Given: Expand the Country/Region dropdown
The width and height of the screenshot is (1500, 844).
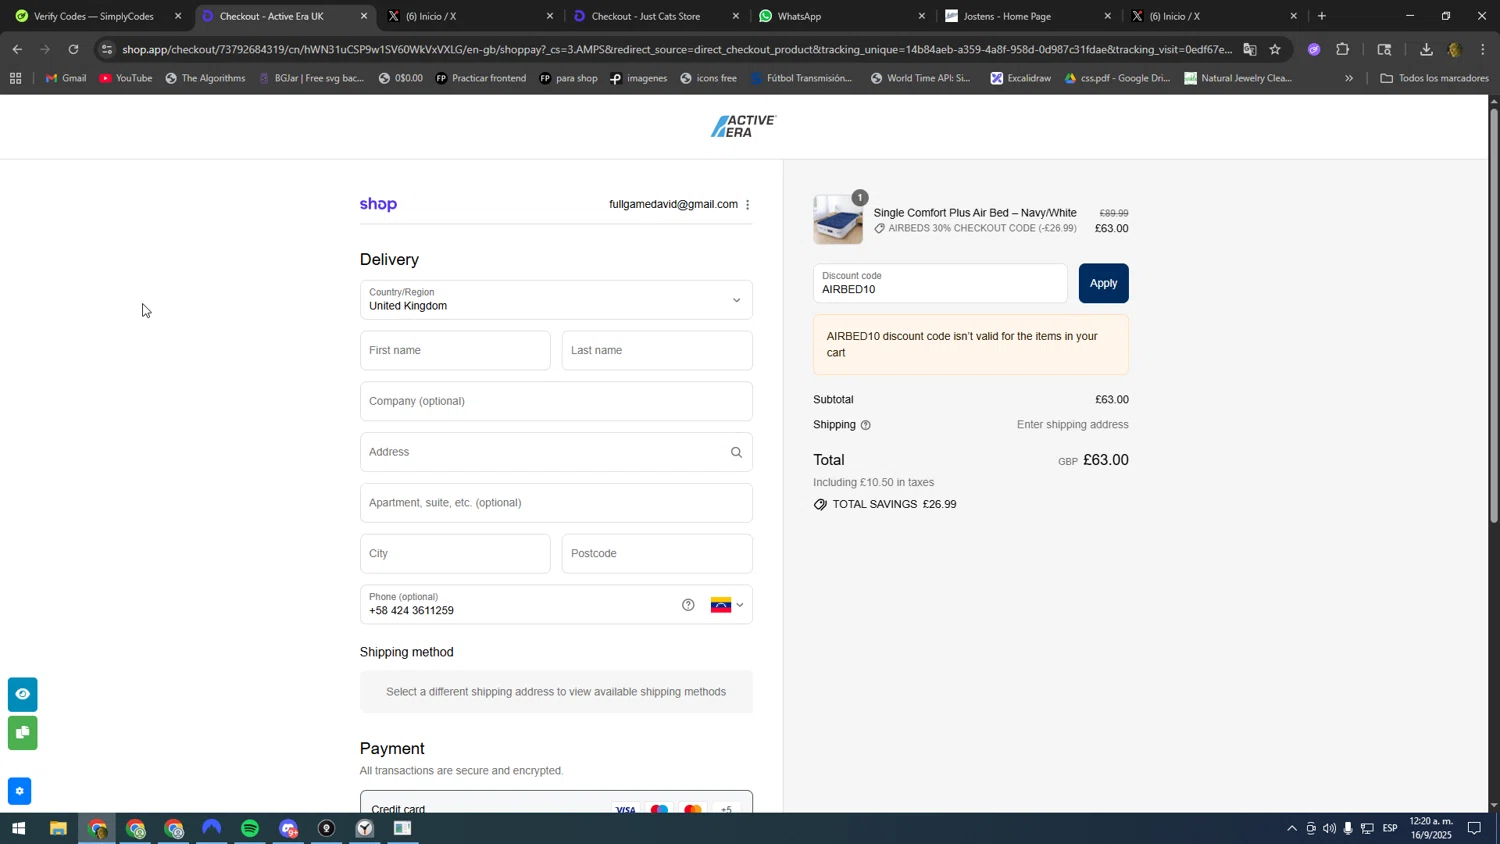Looking at the screenshot, I should (x=556, y=300).
